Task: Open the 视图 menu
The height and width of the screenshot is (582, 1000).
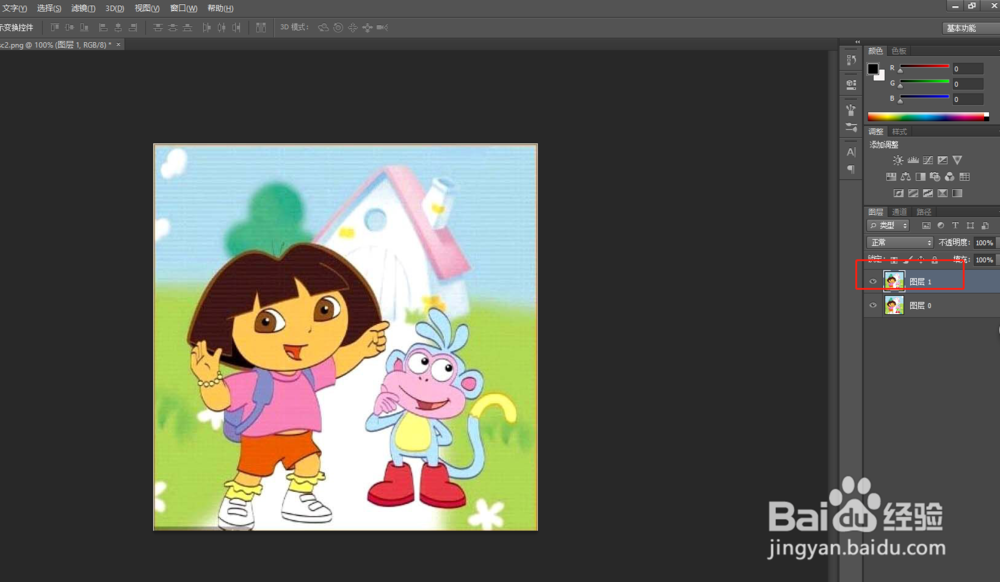Action: click(147, 8)
